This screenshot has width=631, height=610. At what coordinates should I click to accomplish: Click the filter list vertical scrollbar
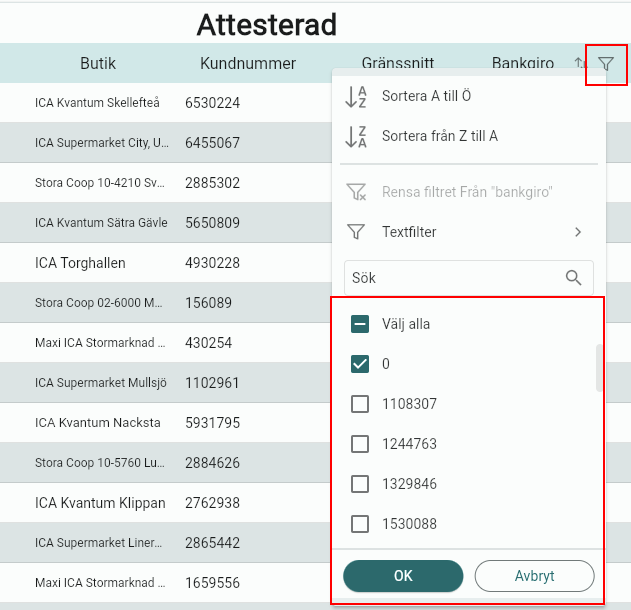599,368
